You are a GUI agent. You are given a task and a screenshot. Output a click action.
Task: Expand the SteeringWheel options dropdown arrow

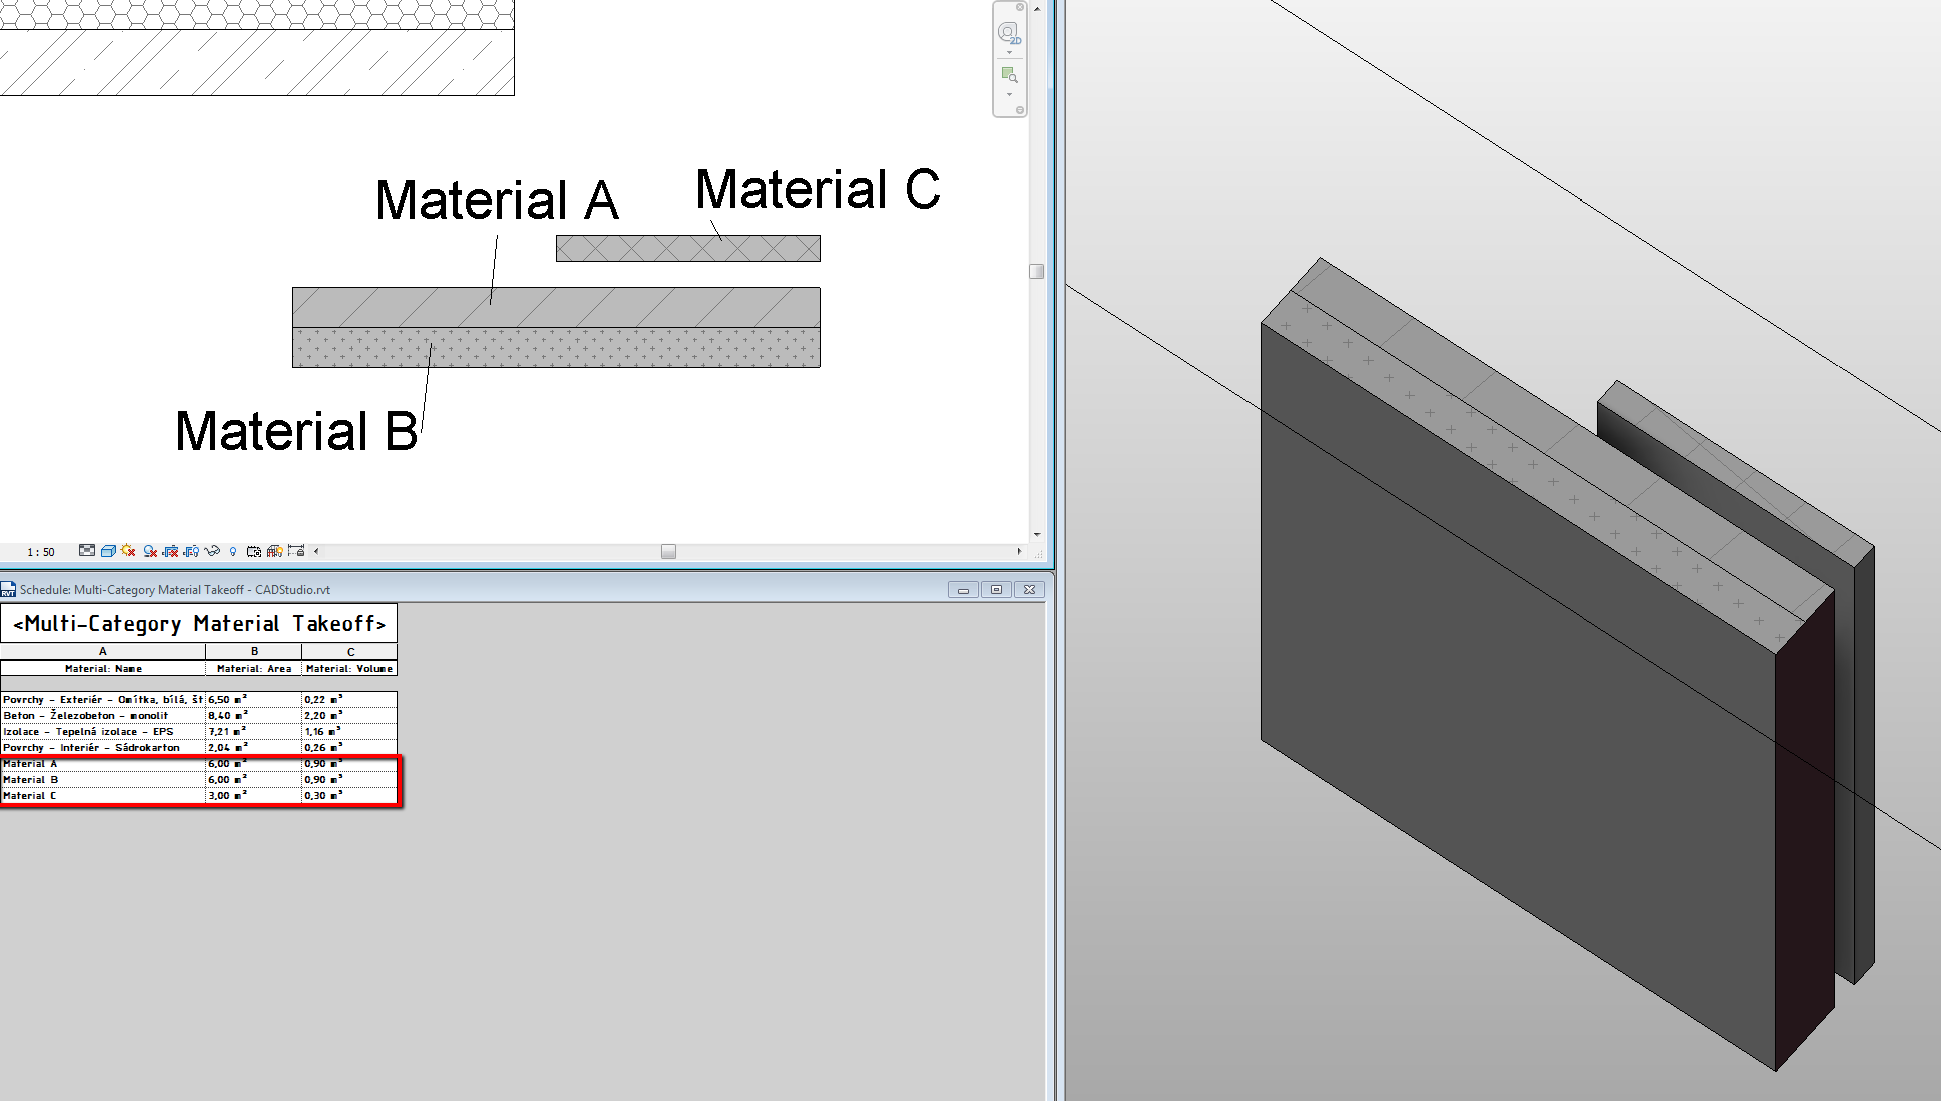(x=1009, y=52)
